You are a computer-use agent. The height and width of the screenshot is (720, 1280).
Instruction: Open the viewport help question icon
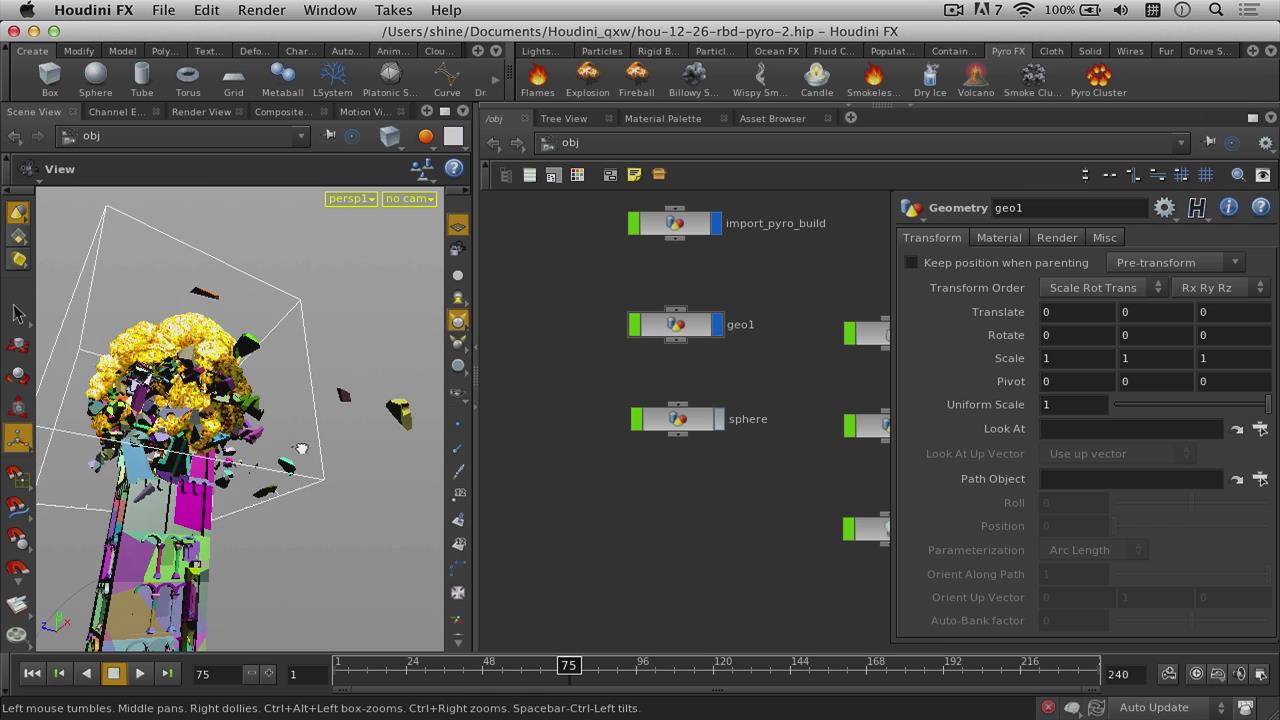coord(454,169)
